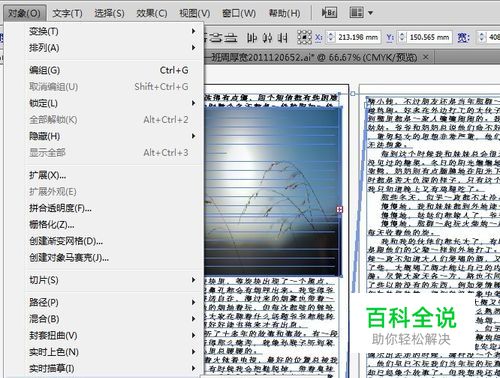500x378 pixels.
Task: Click vertical distribute bottom icon
Action: click(230, 38)
